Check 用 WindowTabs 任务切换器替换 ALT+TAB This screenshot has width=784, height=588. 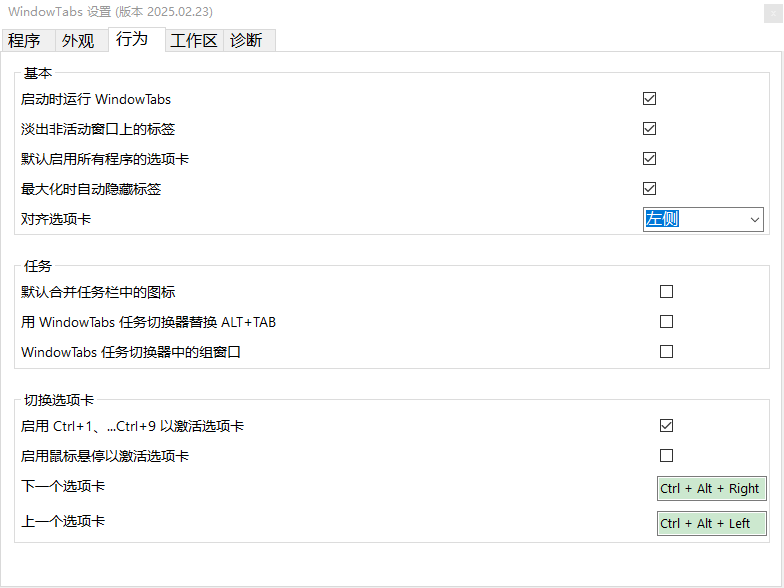click(666, 322)
